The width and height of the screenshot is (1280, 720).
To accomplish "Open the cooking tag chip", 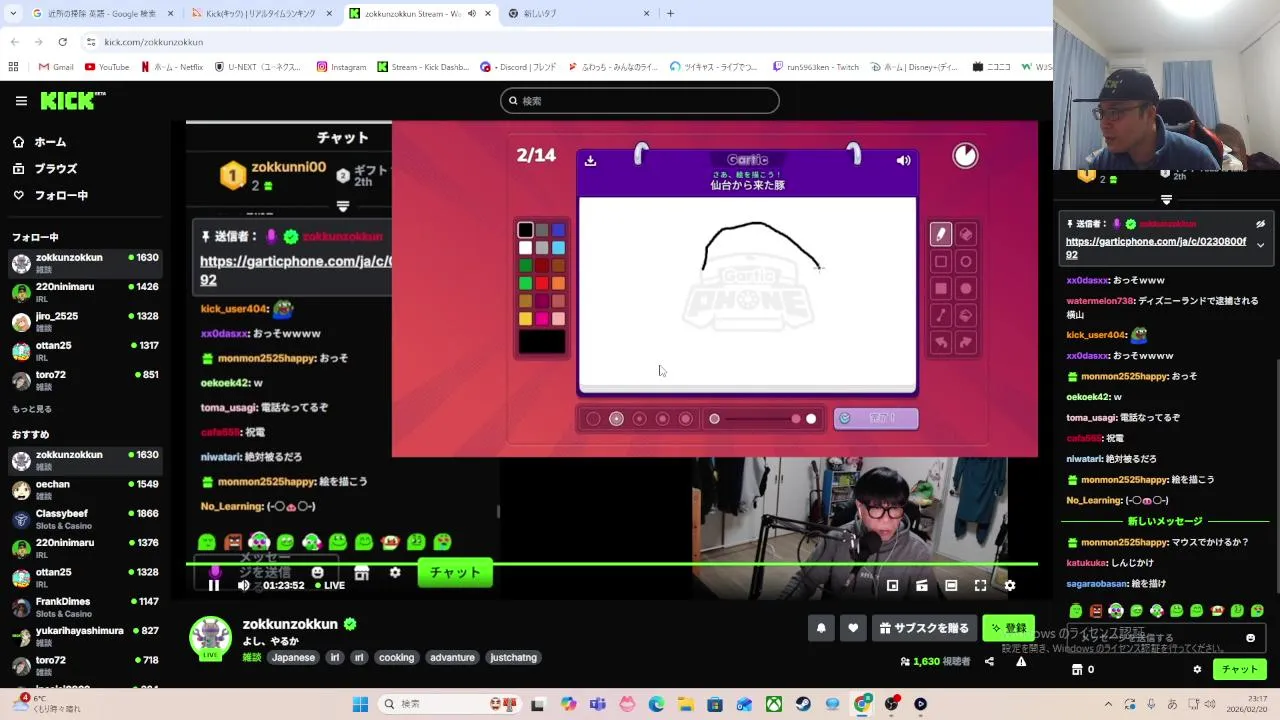I will [x=396, y=657].
